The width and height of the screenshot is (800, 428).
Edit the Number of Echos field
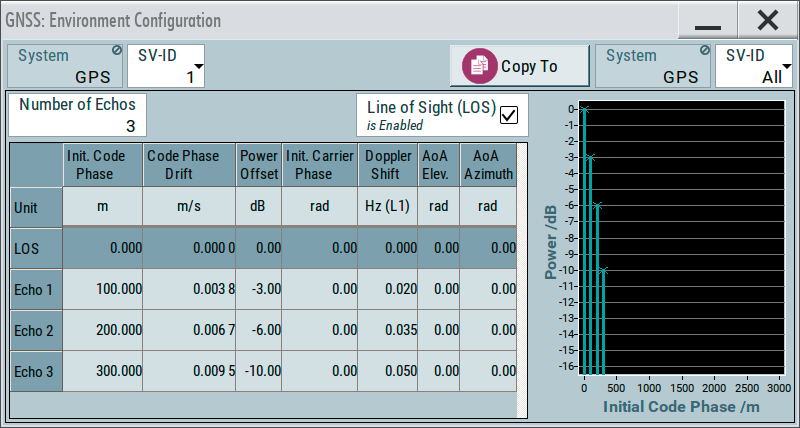point(77,115)
